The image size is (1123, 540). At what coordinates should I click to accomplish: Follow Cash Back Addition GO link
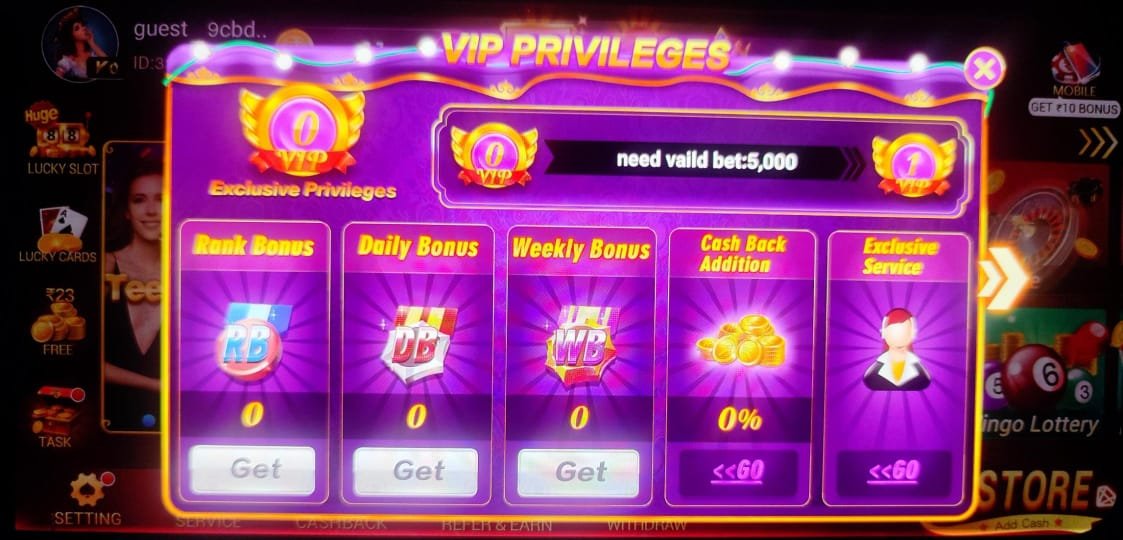(x=738, y=472)
